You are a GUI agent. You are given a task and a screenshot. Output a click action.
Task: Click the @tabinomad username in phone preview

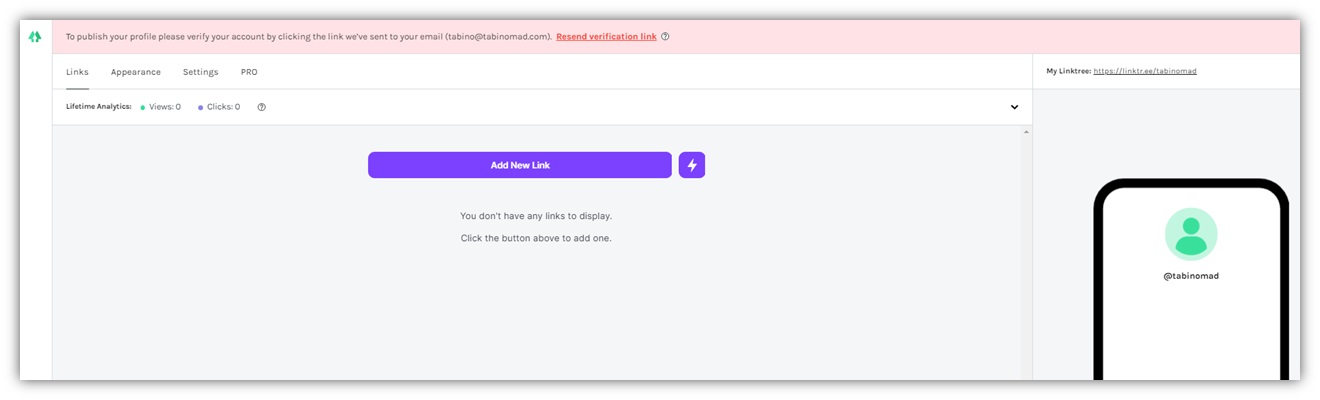pos(1191,276)
